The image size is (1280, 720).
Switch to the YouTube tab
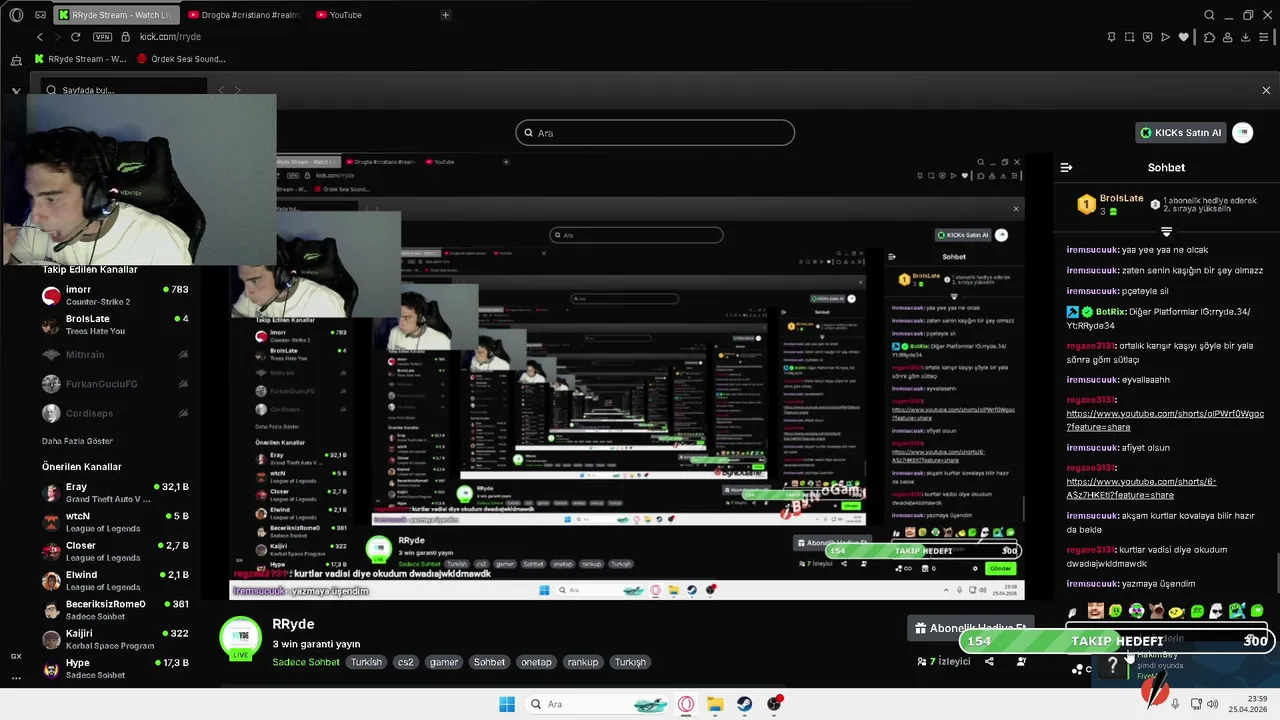tap(340, 15)
